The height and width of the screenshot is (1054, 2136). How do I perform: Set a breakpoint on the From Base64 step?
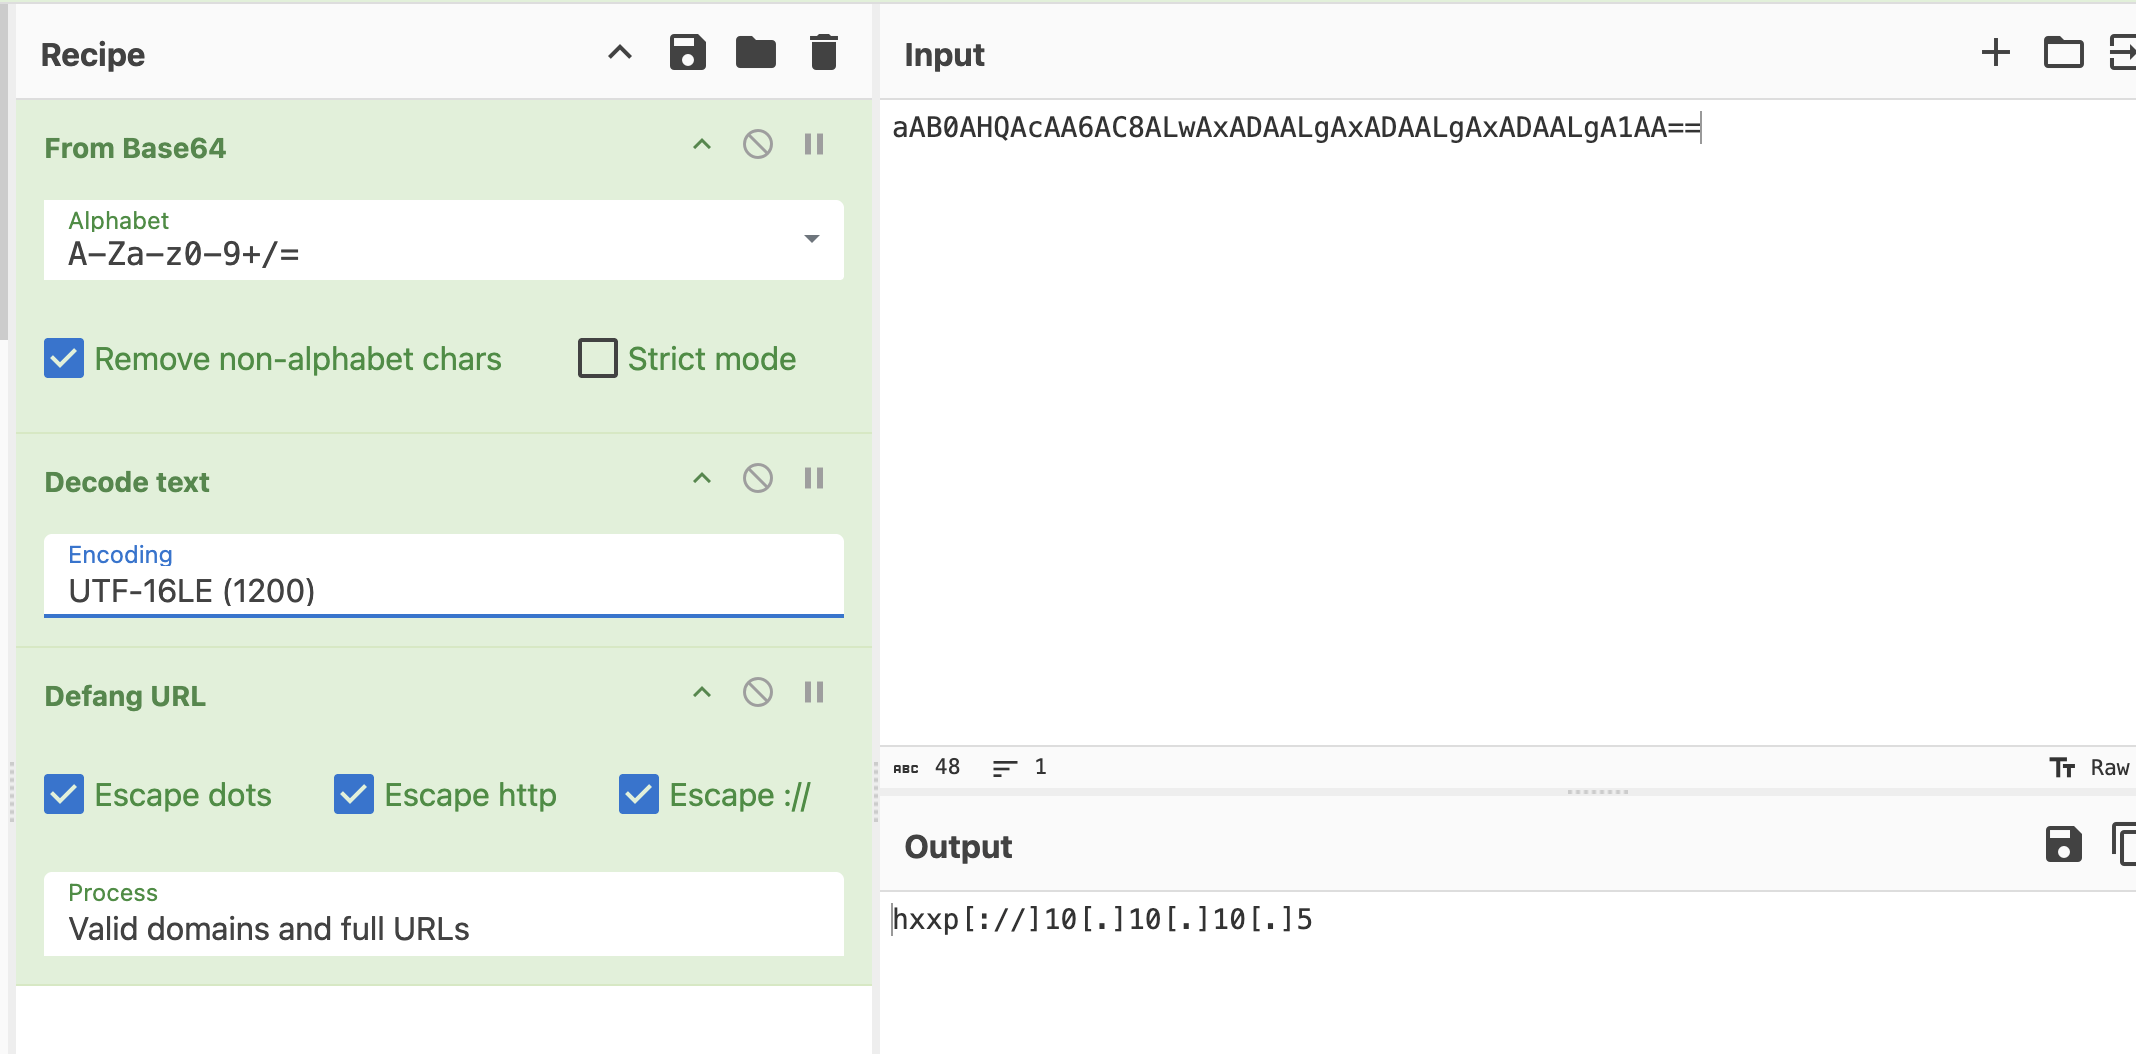click(x=814, y=145)
